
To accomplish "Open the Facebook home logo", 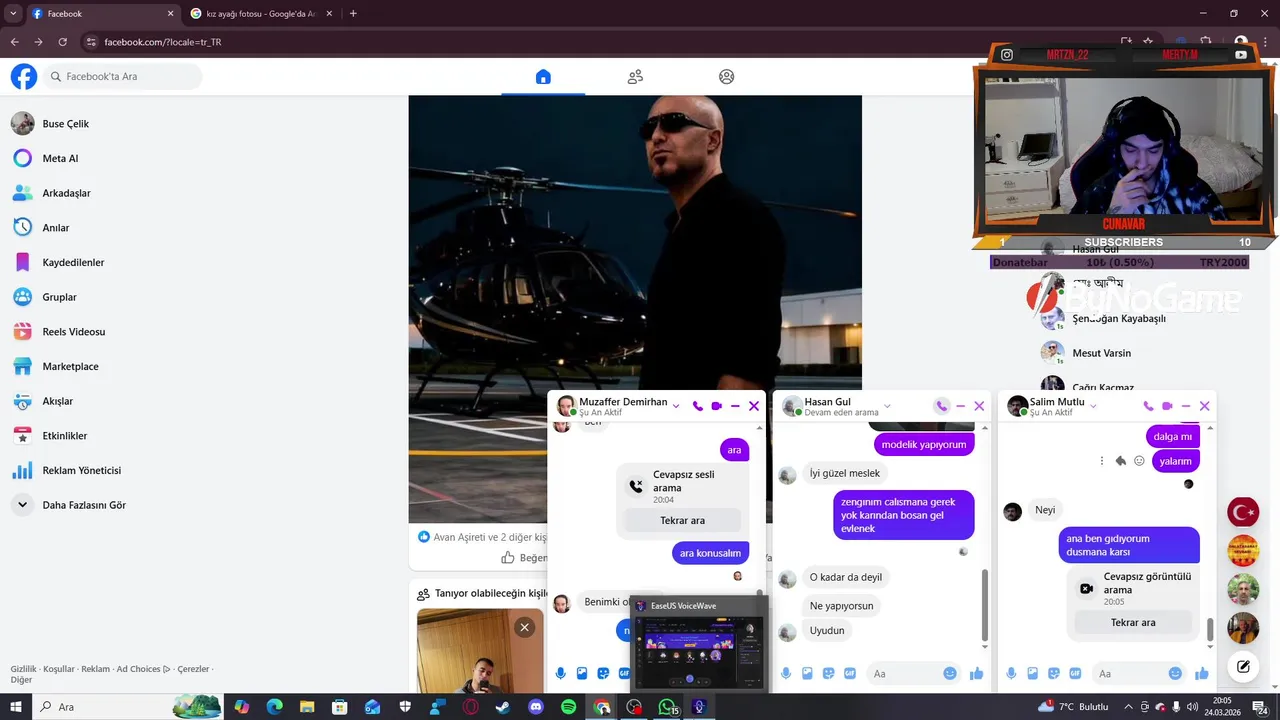I will 24,77.
